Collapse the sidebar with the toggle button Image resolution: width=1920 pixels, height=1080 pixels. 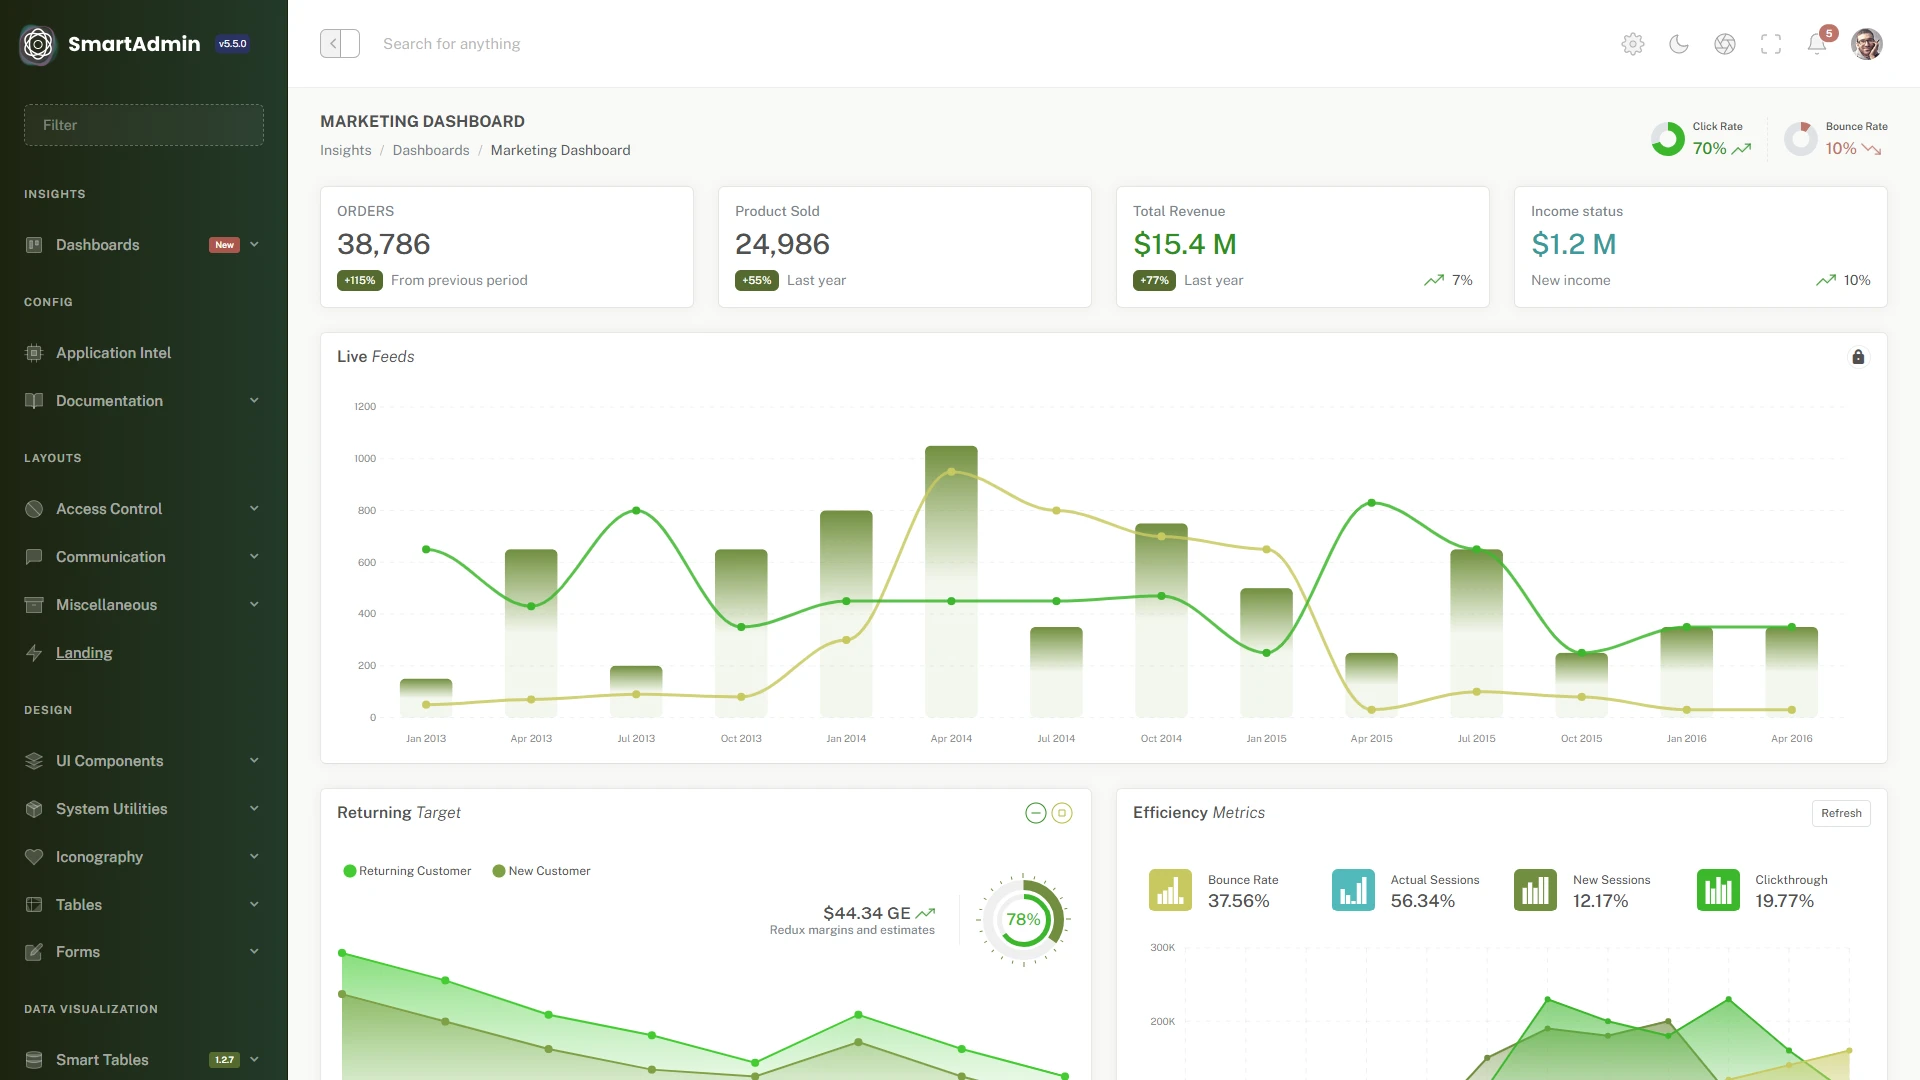coord(340,44)
